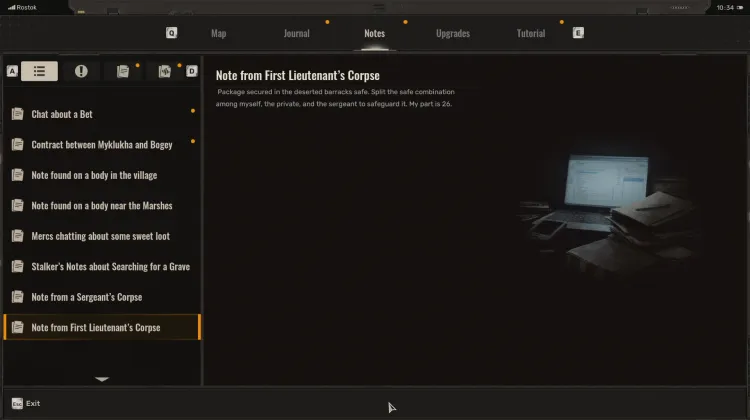Viewport: 750px width, 420px height.
Task: Open the Chat about a Bet note
Action: pyautogui.click(x=102, y=114)
